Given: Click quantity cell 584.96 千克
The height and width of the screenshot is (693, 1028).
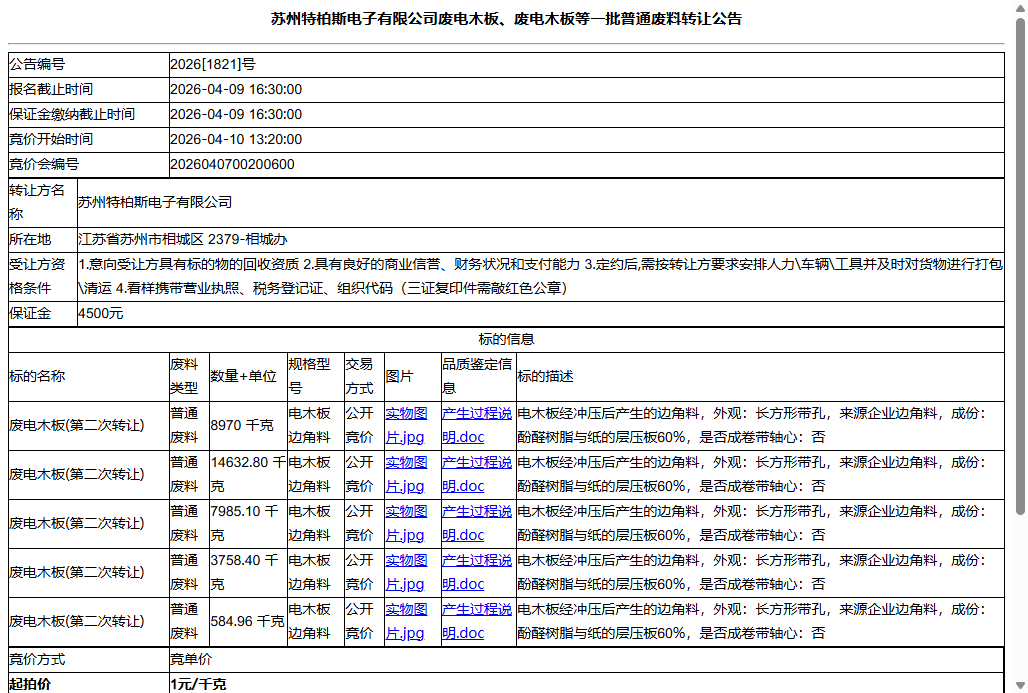Looking at the screenshot, I should [x=247, y=622].
